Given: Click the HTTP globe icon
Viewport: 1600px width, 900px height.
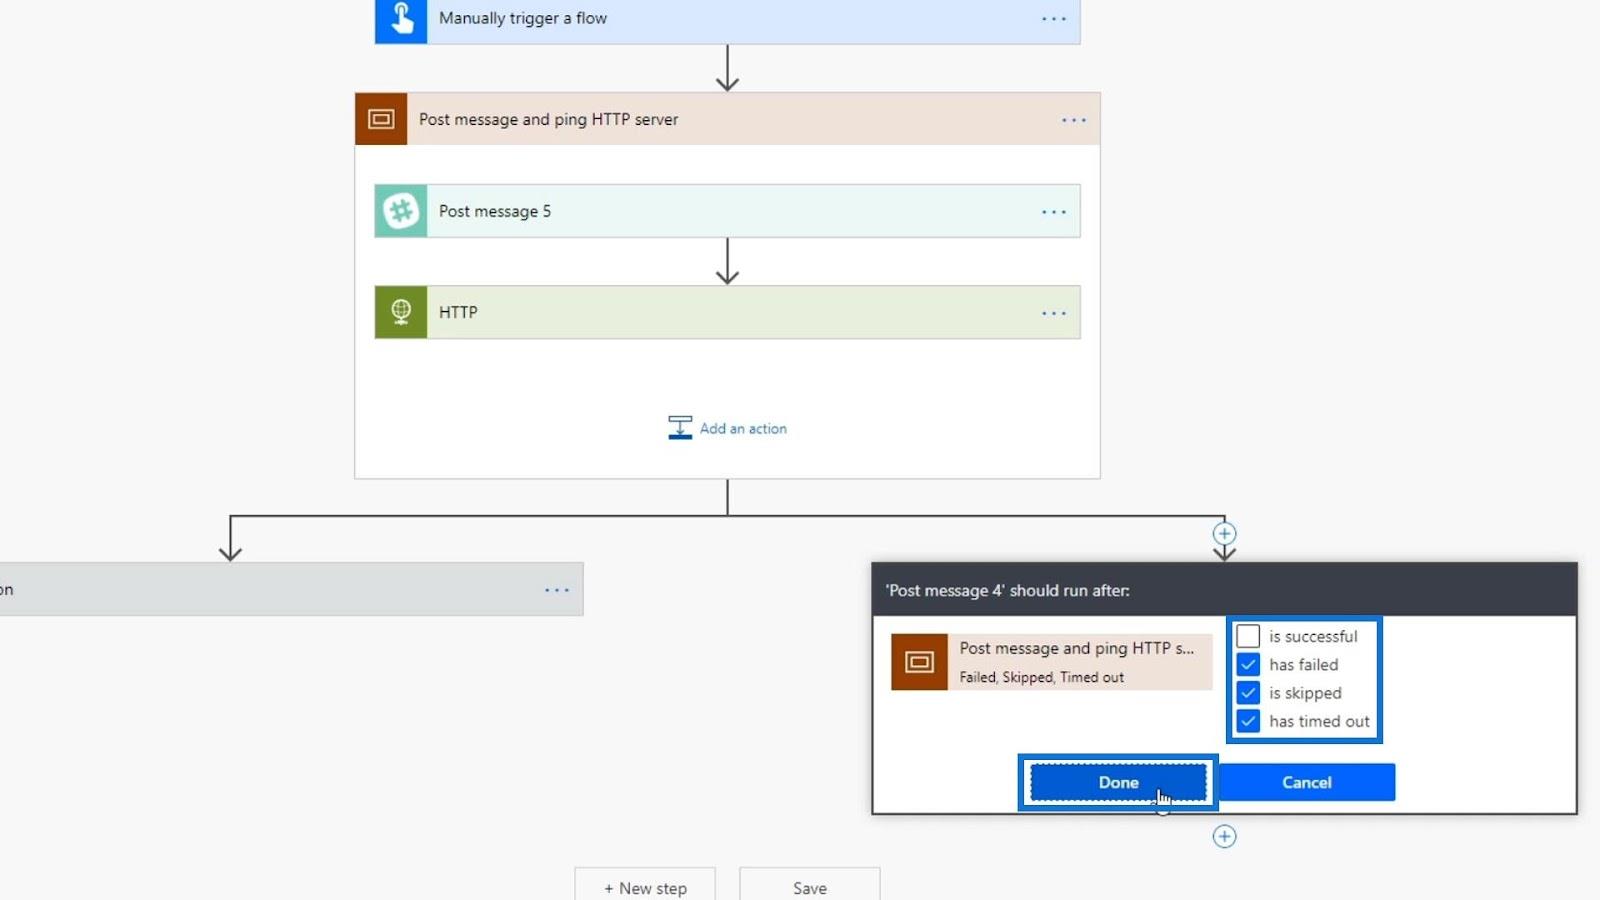Looking at the screenshot, I should click(x=401, y=312).
